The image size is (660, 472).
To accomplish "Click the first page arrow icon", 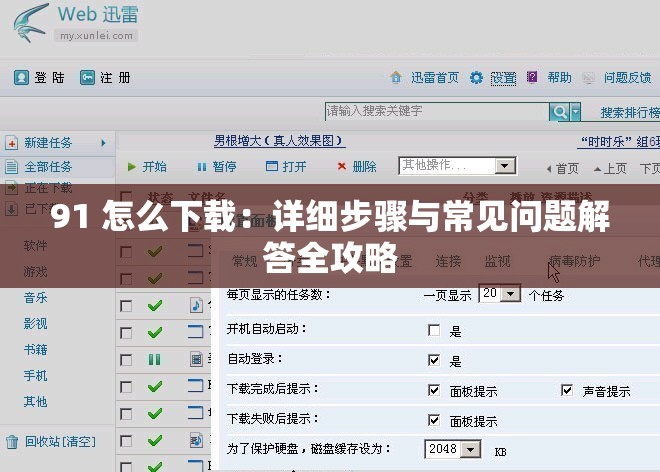I will click(549, 169).
